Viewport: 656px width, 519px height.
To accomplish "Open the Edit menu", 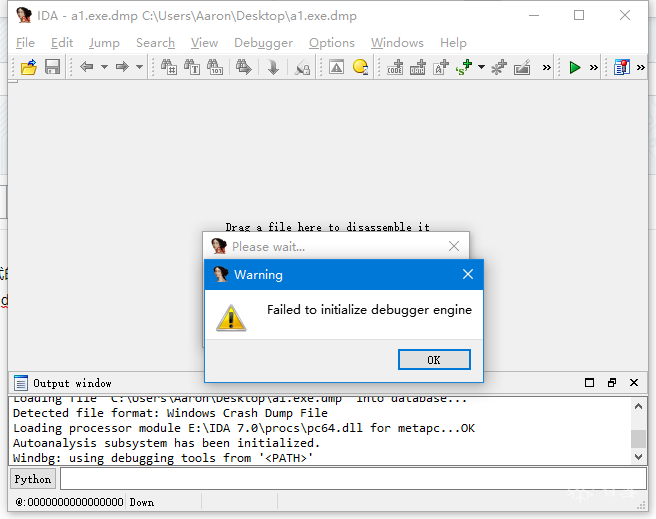I will point(62,43).
